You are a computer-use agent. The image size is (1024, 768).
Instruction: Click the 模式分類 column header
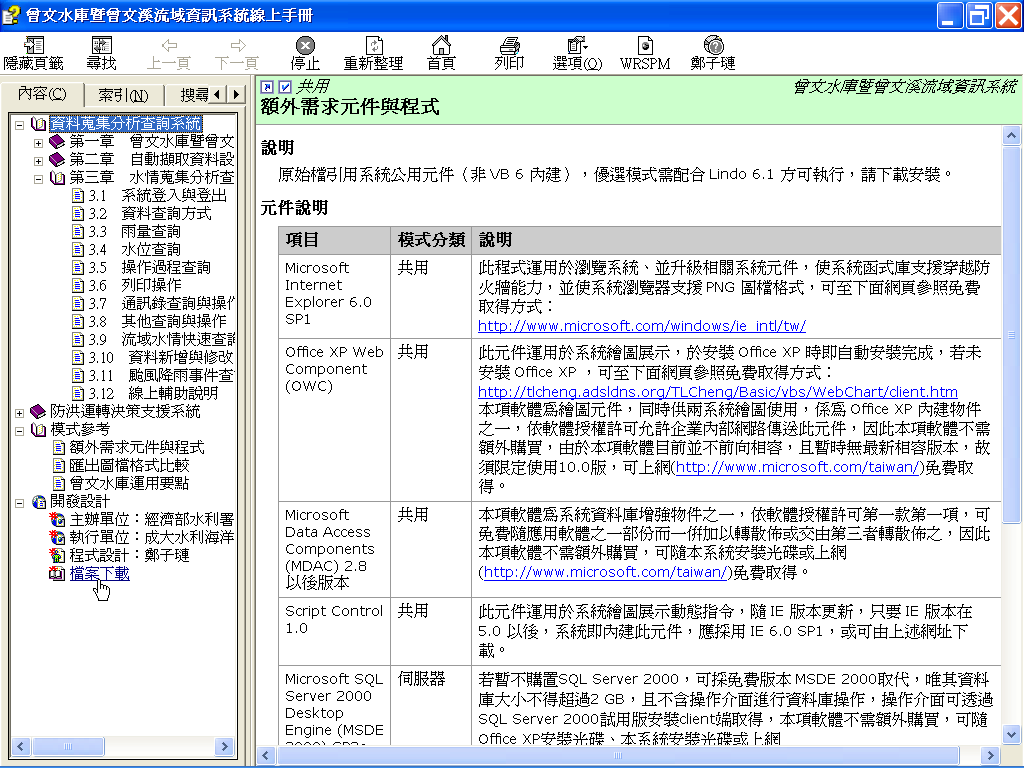pyautogui.click(x=431, y=240)
